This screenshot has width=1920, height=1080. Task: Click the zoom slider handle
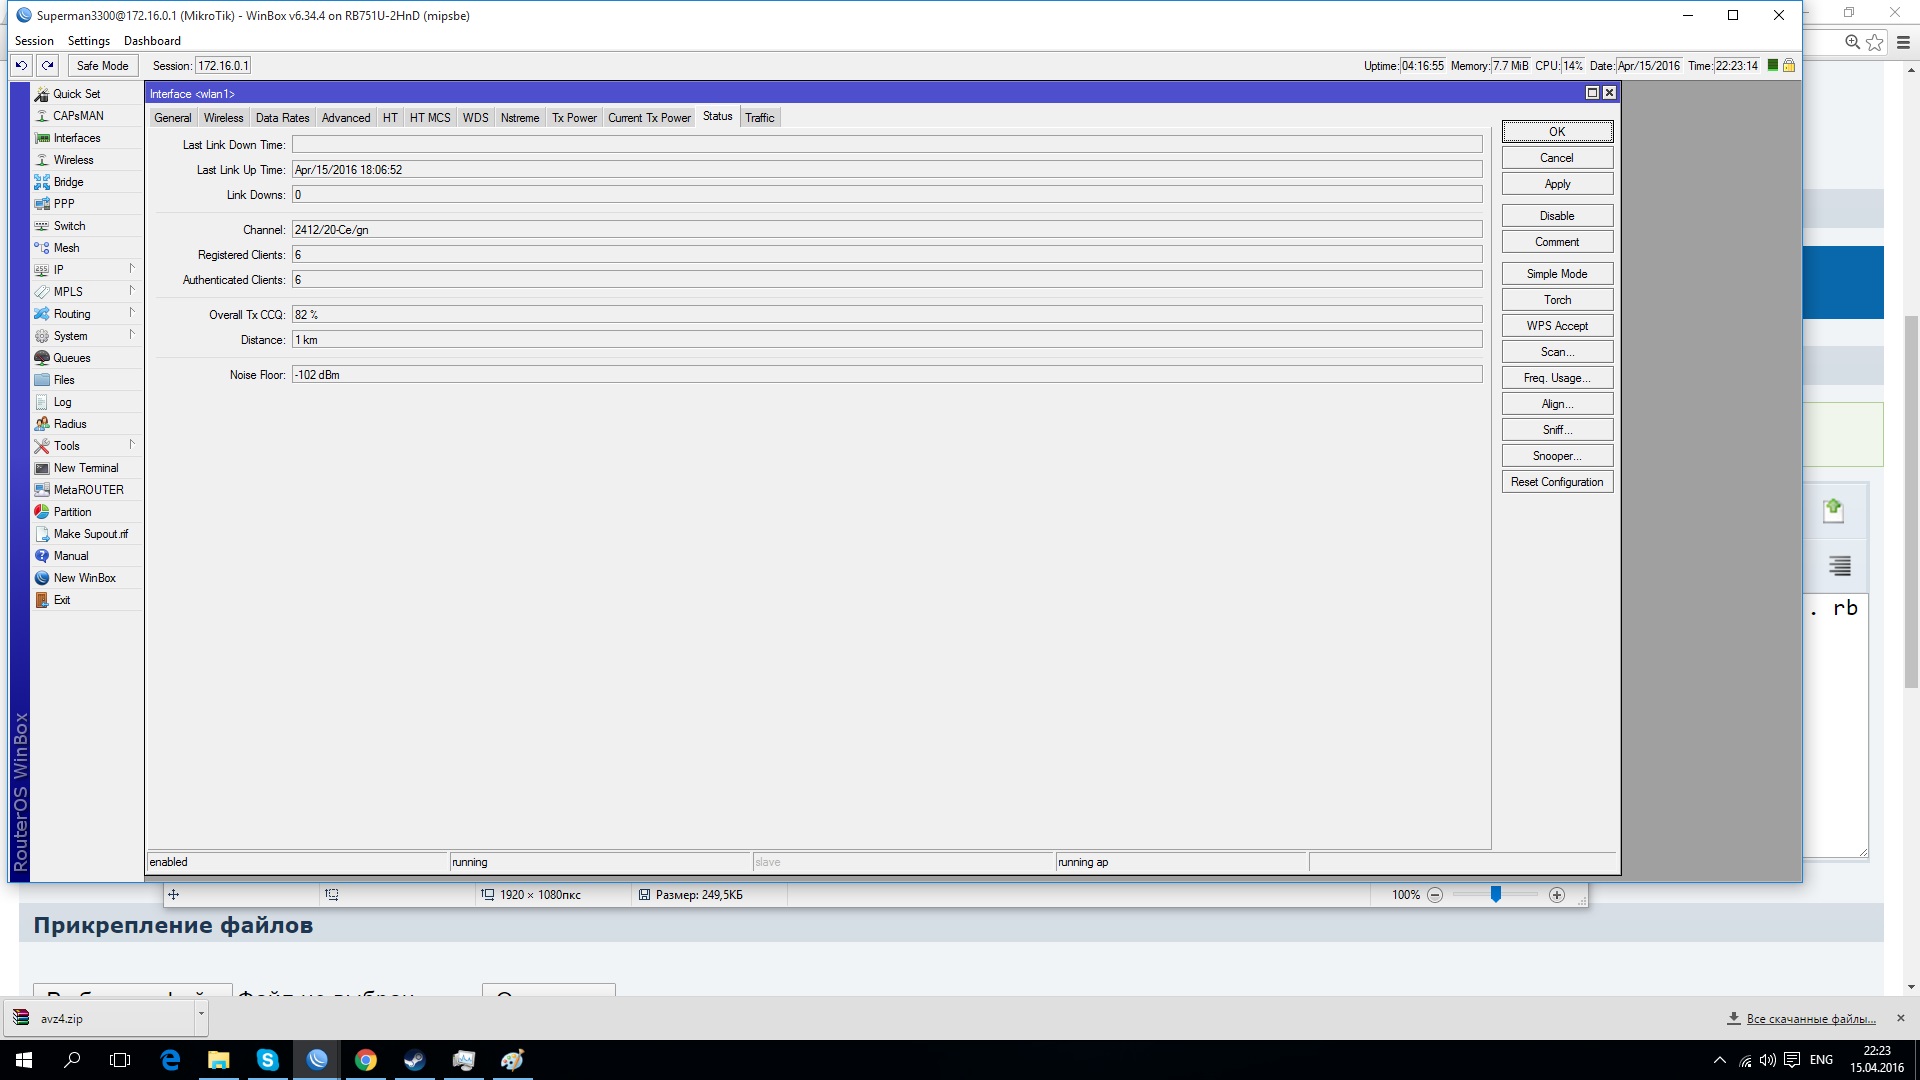(x=1496, y=894)
